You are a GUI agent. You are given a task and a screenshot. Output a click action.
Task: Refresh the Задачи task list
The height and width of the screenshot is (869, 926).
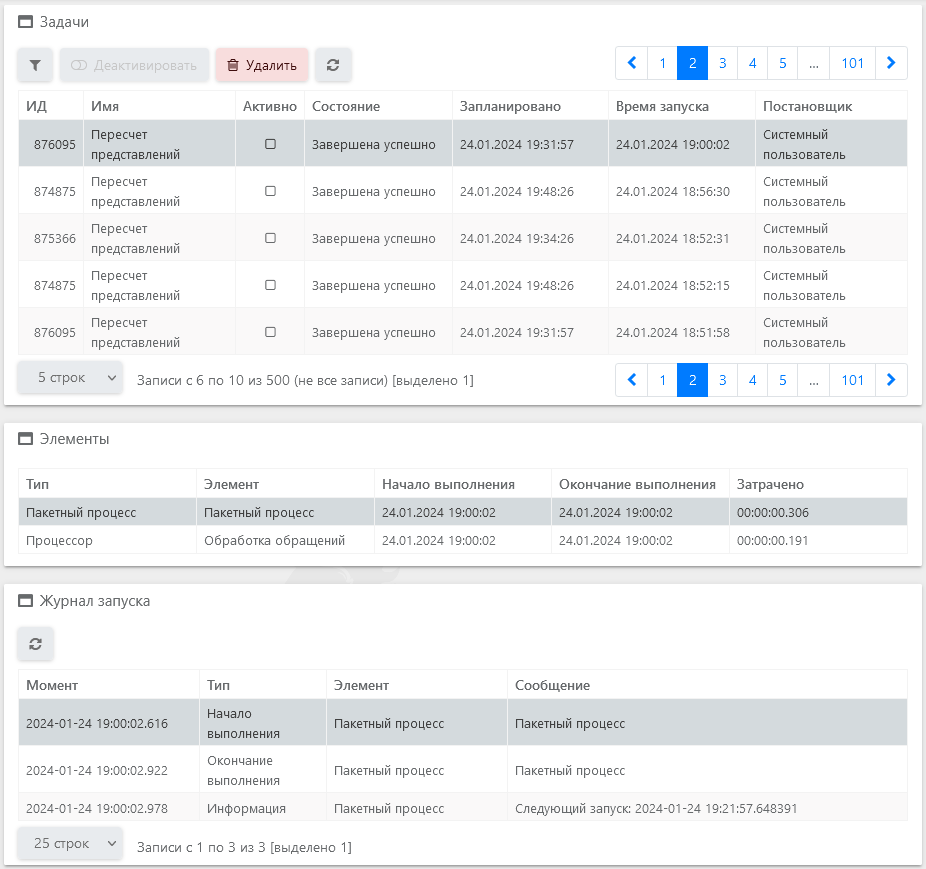pyautogui.click(x=333, y=65)
